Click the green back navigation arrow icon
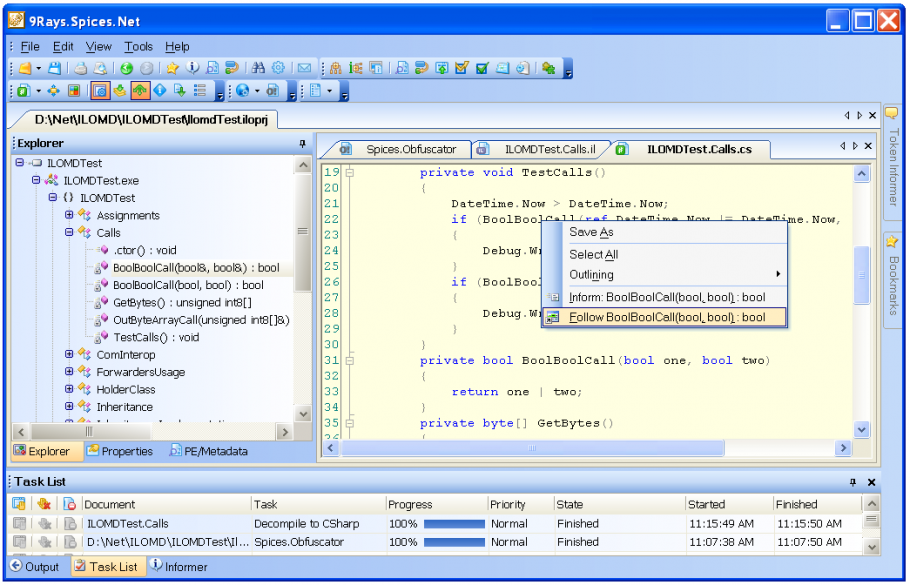910x585 pixels. coord(127,68)
